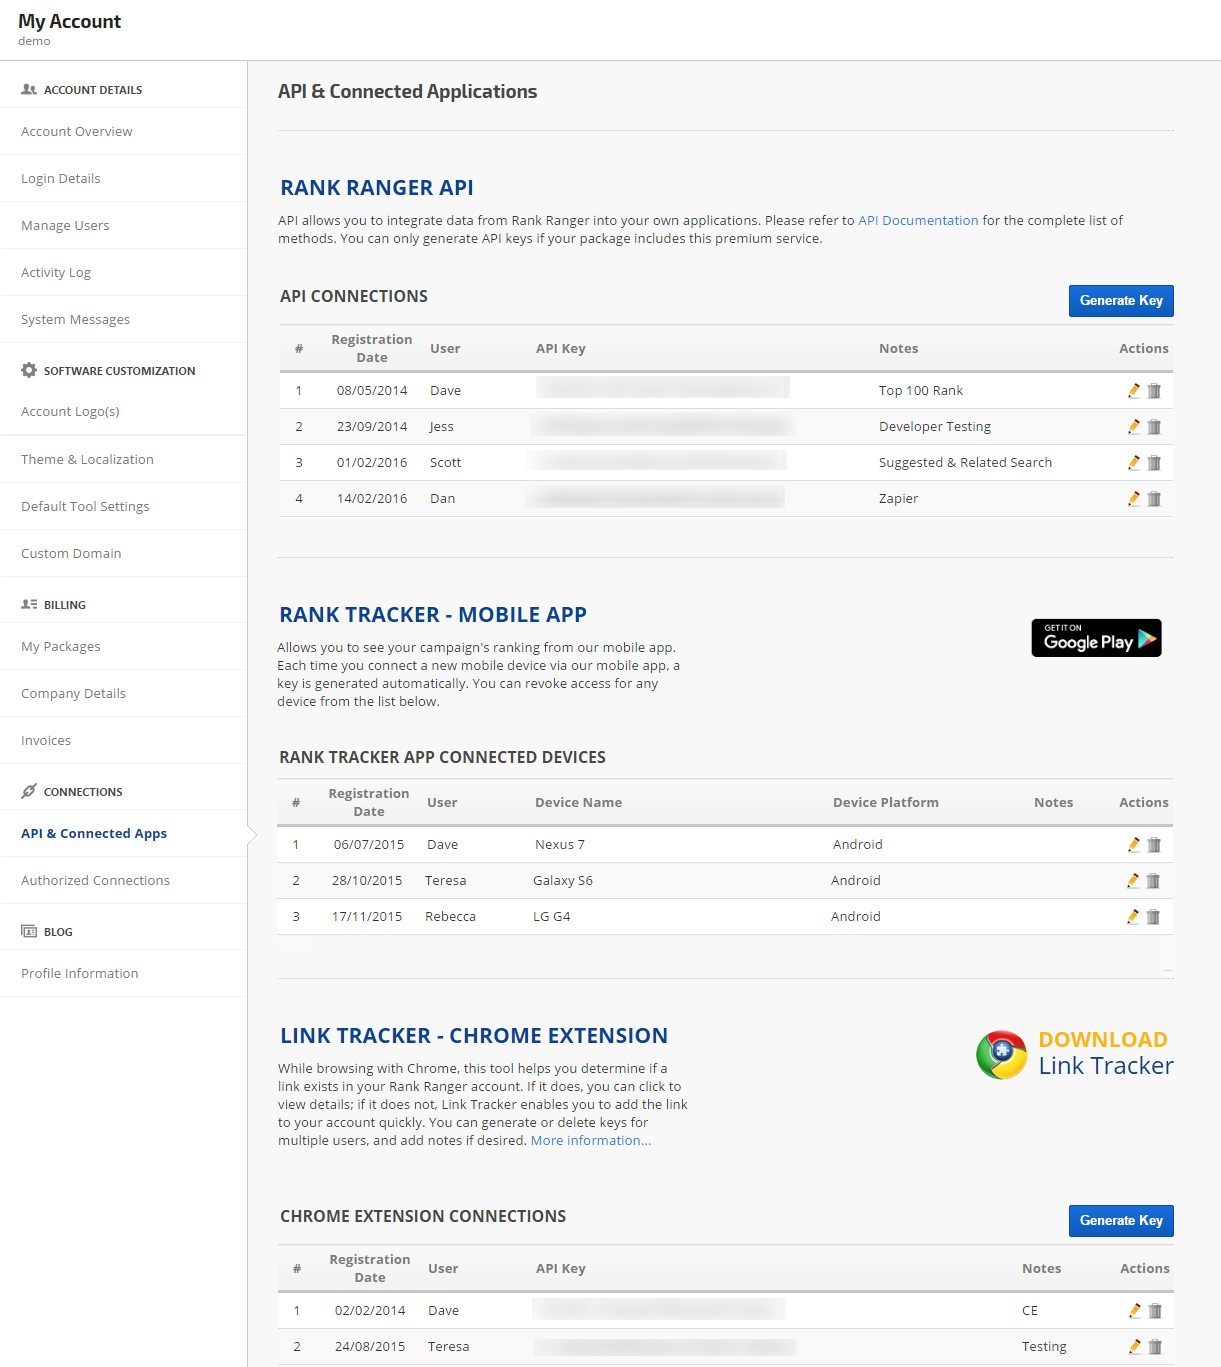Edit the Zapier API key row

tap(1134, 499)
